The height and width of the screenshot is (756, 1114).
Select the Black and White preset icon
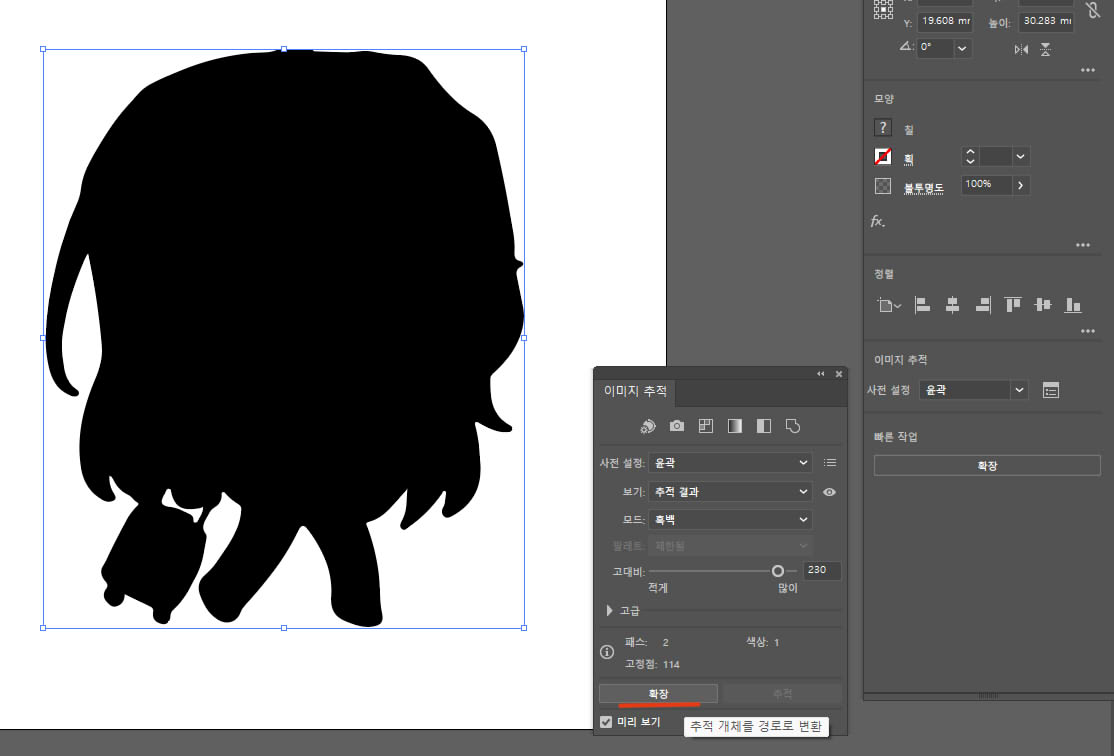[x=764, y=426]
